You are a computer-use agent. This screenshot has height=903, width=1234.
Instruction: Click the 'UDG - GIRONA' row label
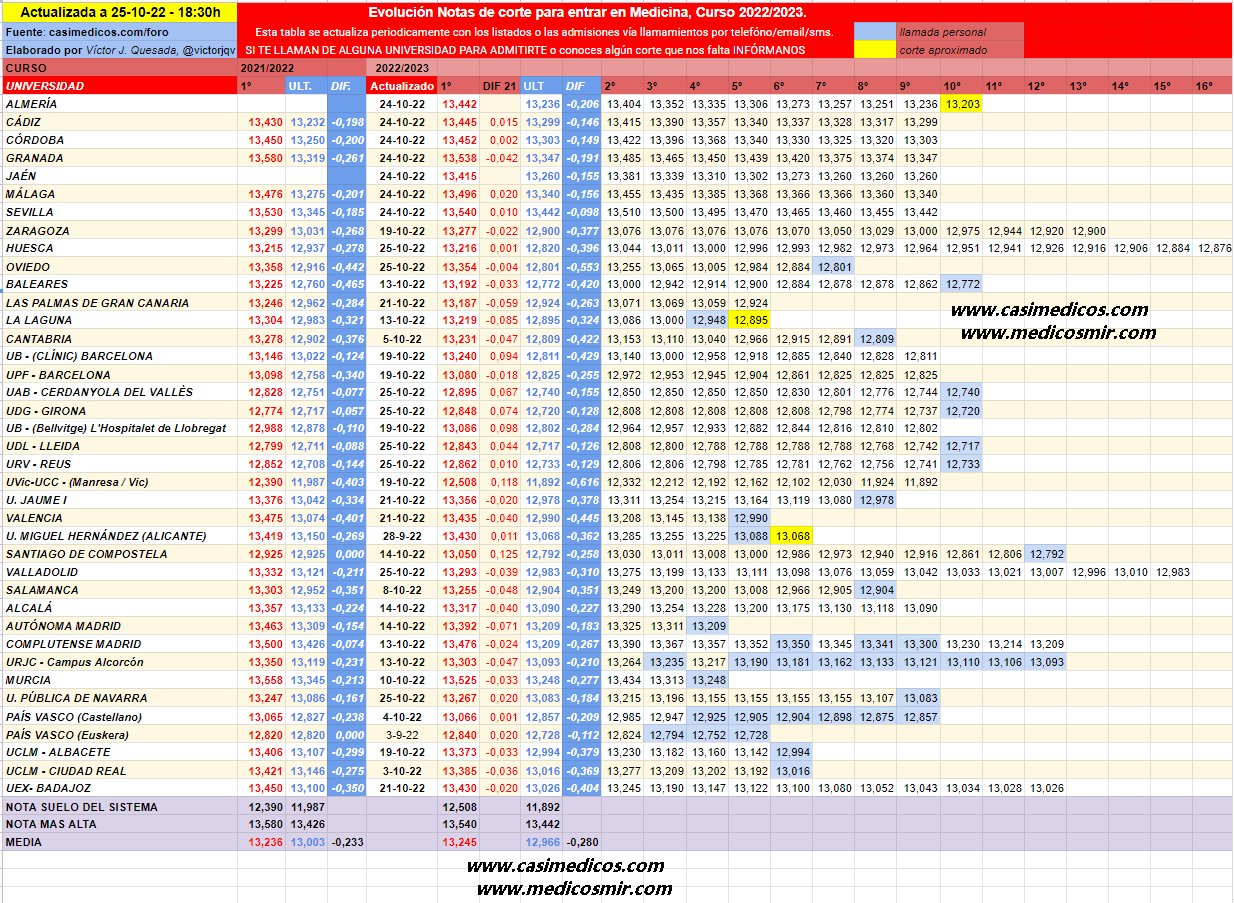(119, 411)
